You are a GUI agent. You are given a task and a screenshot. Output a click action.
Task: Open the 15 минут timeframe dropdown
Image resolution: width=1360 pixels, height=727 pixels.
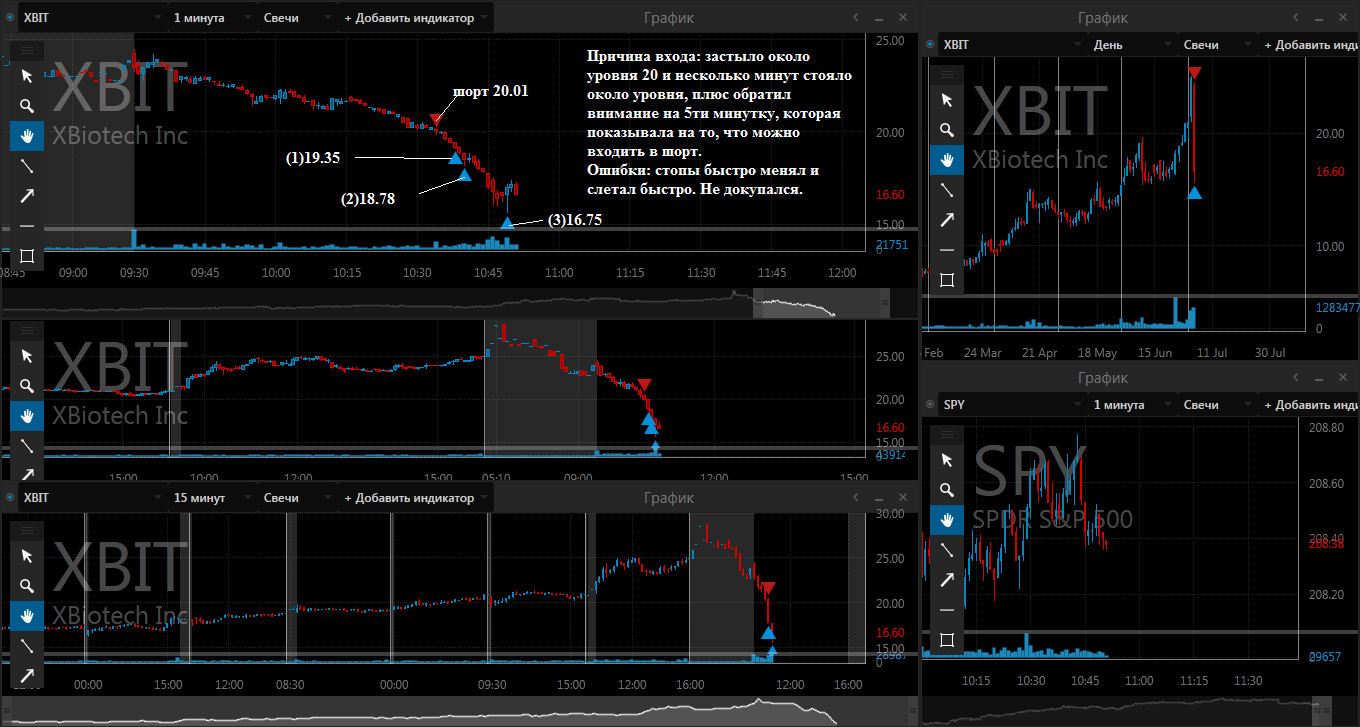[211, 497]
